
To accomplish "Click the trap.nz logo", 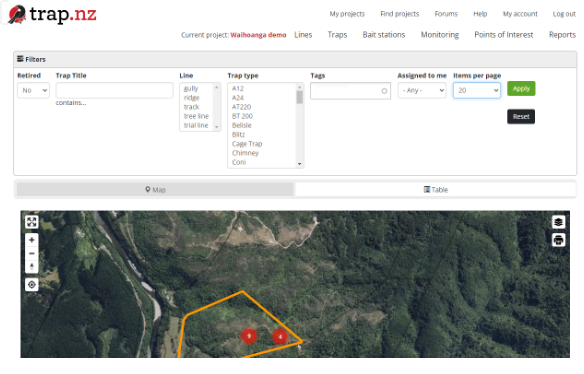I will [x=52, y=15].
